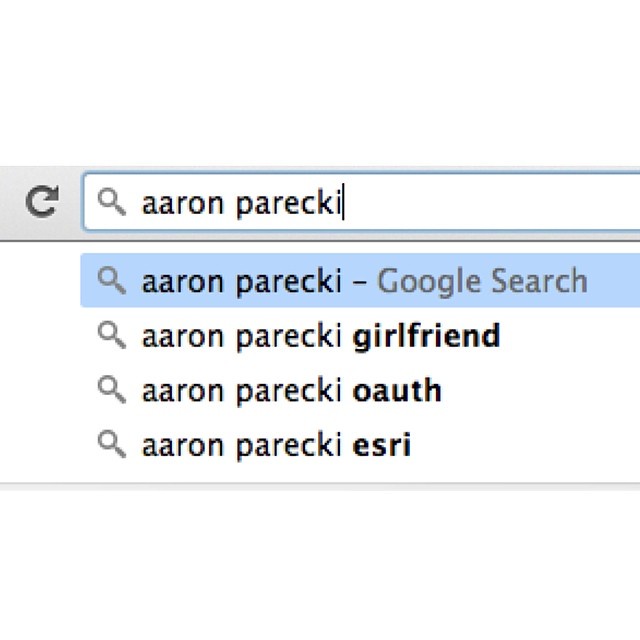
Task: Click the typed "aaron parecki" text in address bar
Action: [x=241, y=203]
